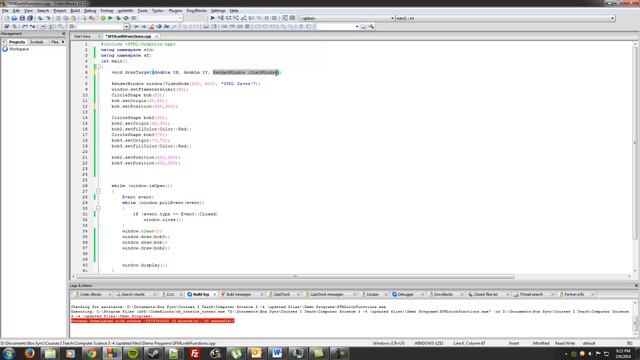Click the Build and run icon
This screenshot has width=640, height=360.
118,18
